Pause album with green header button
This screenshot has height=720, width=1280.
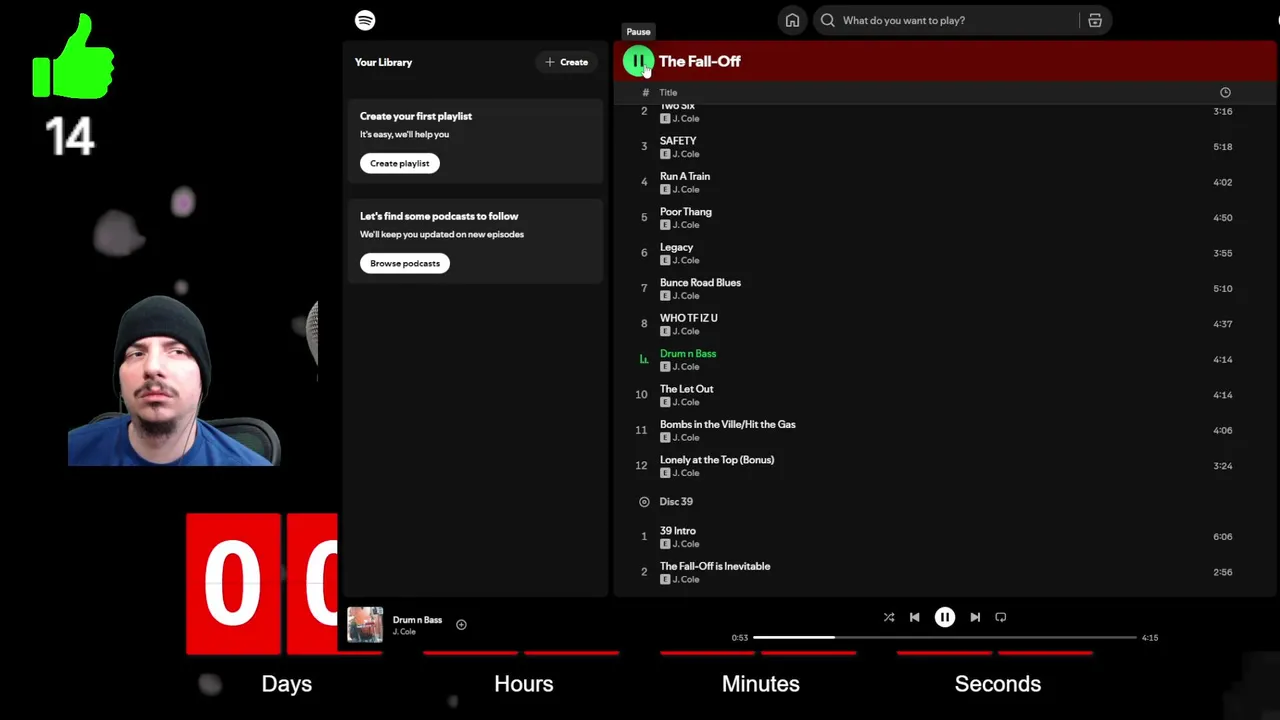pyautogui.click(x=638, y=62)
